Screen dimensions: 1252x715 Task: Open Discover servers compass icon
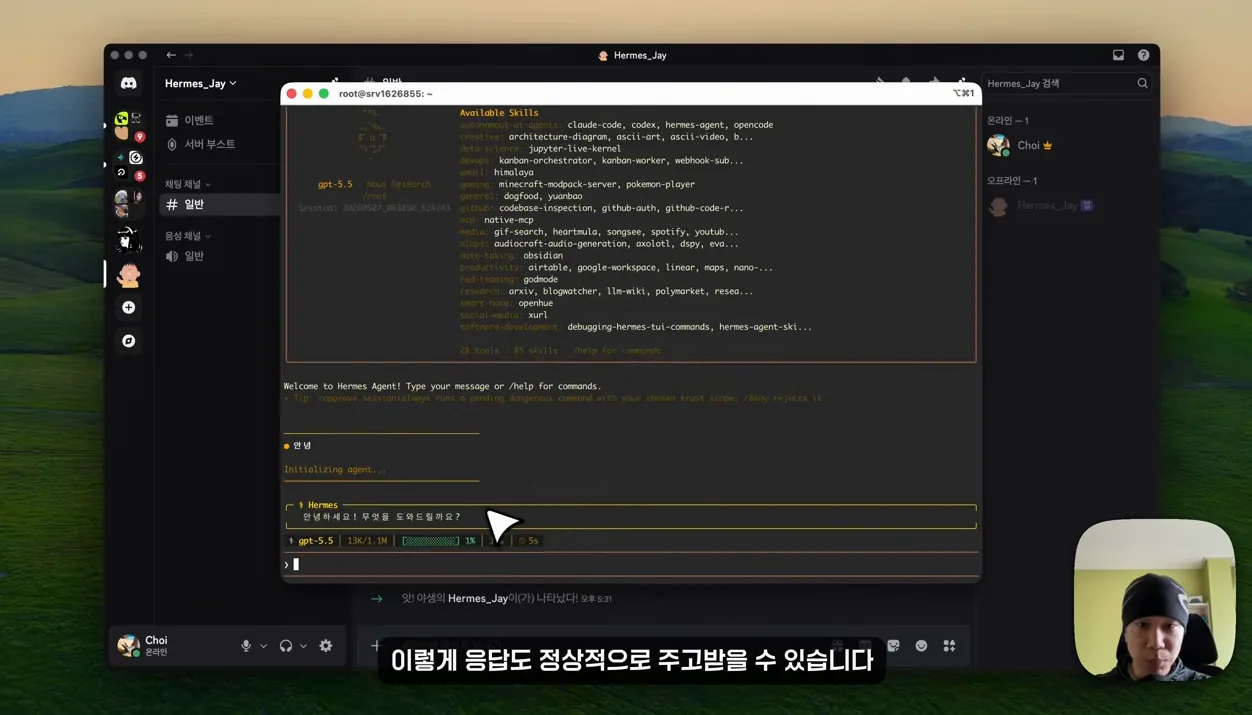(x=128, y=341)
